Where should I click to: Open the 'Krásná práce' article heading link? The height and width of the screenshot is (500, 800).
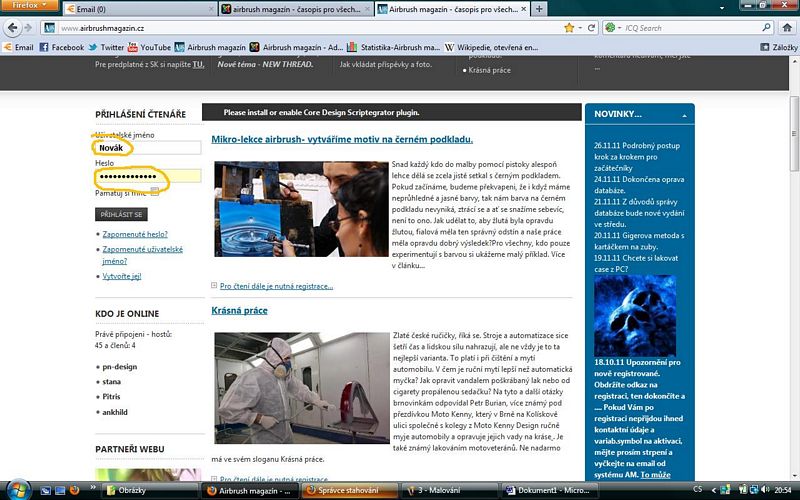[239, 311]
